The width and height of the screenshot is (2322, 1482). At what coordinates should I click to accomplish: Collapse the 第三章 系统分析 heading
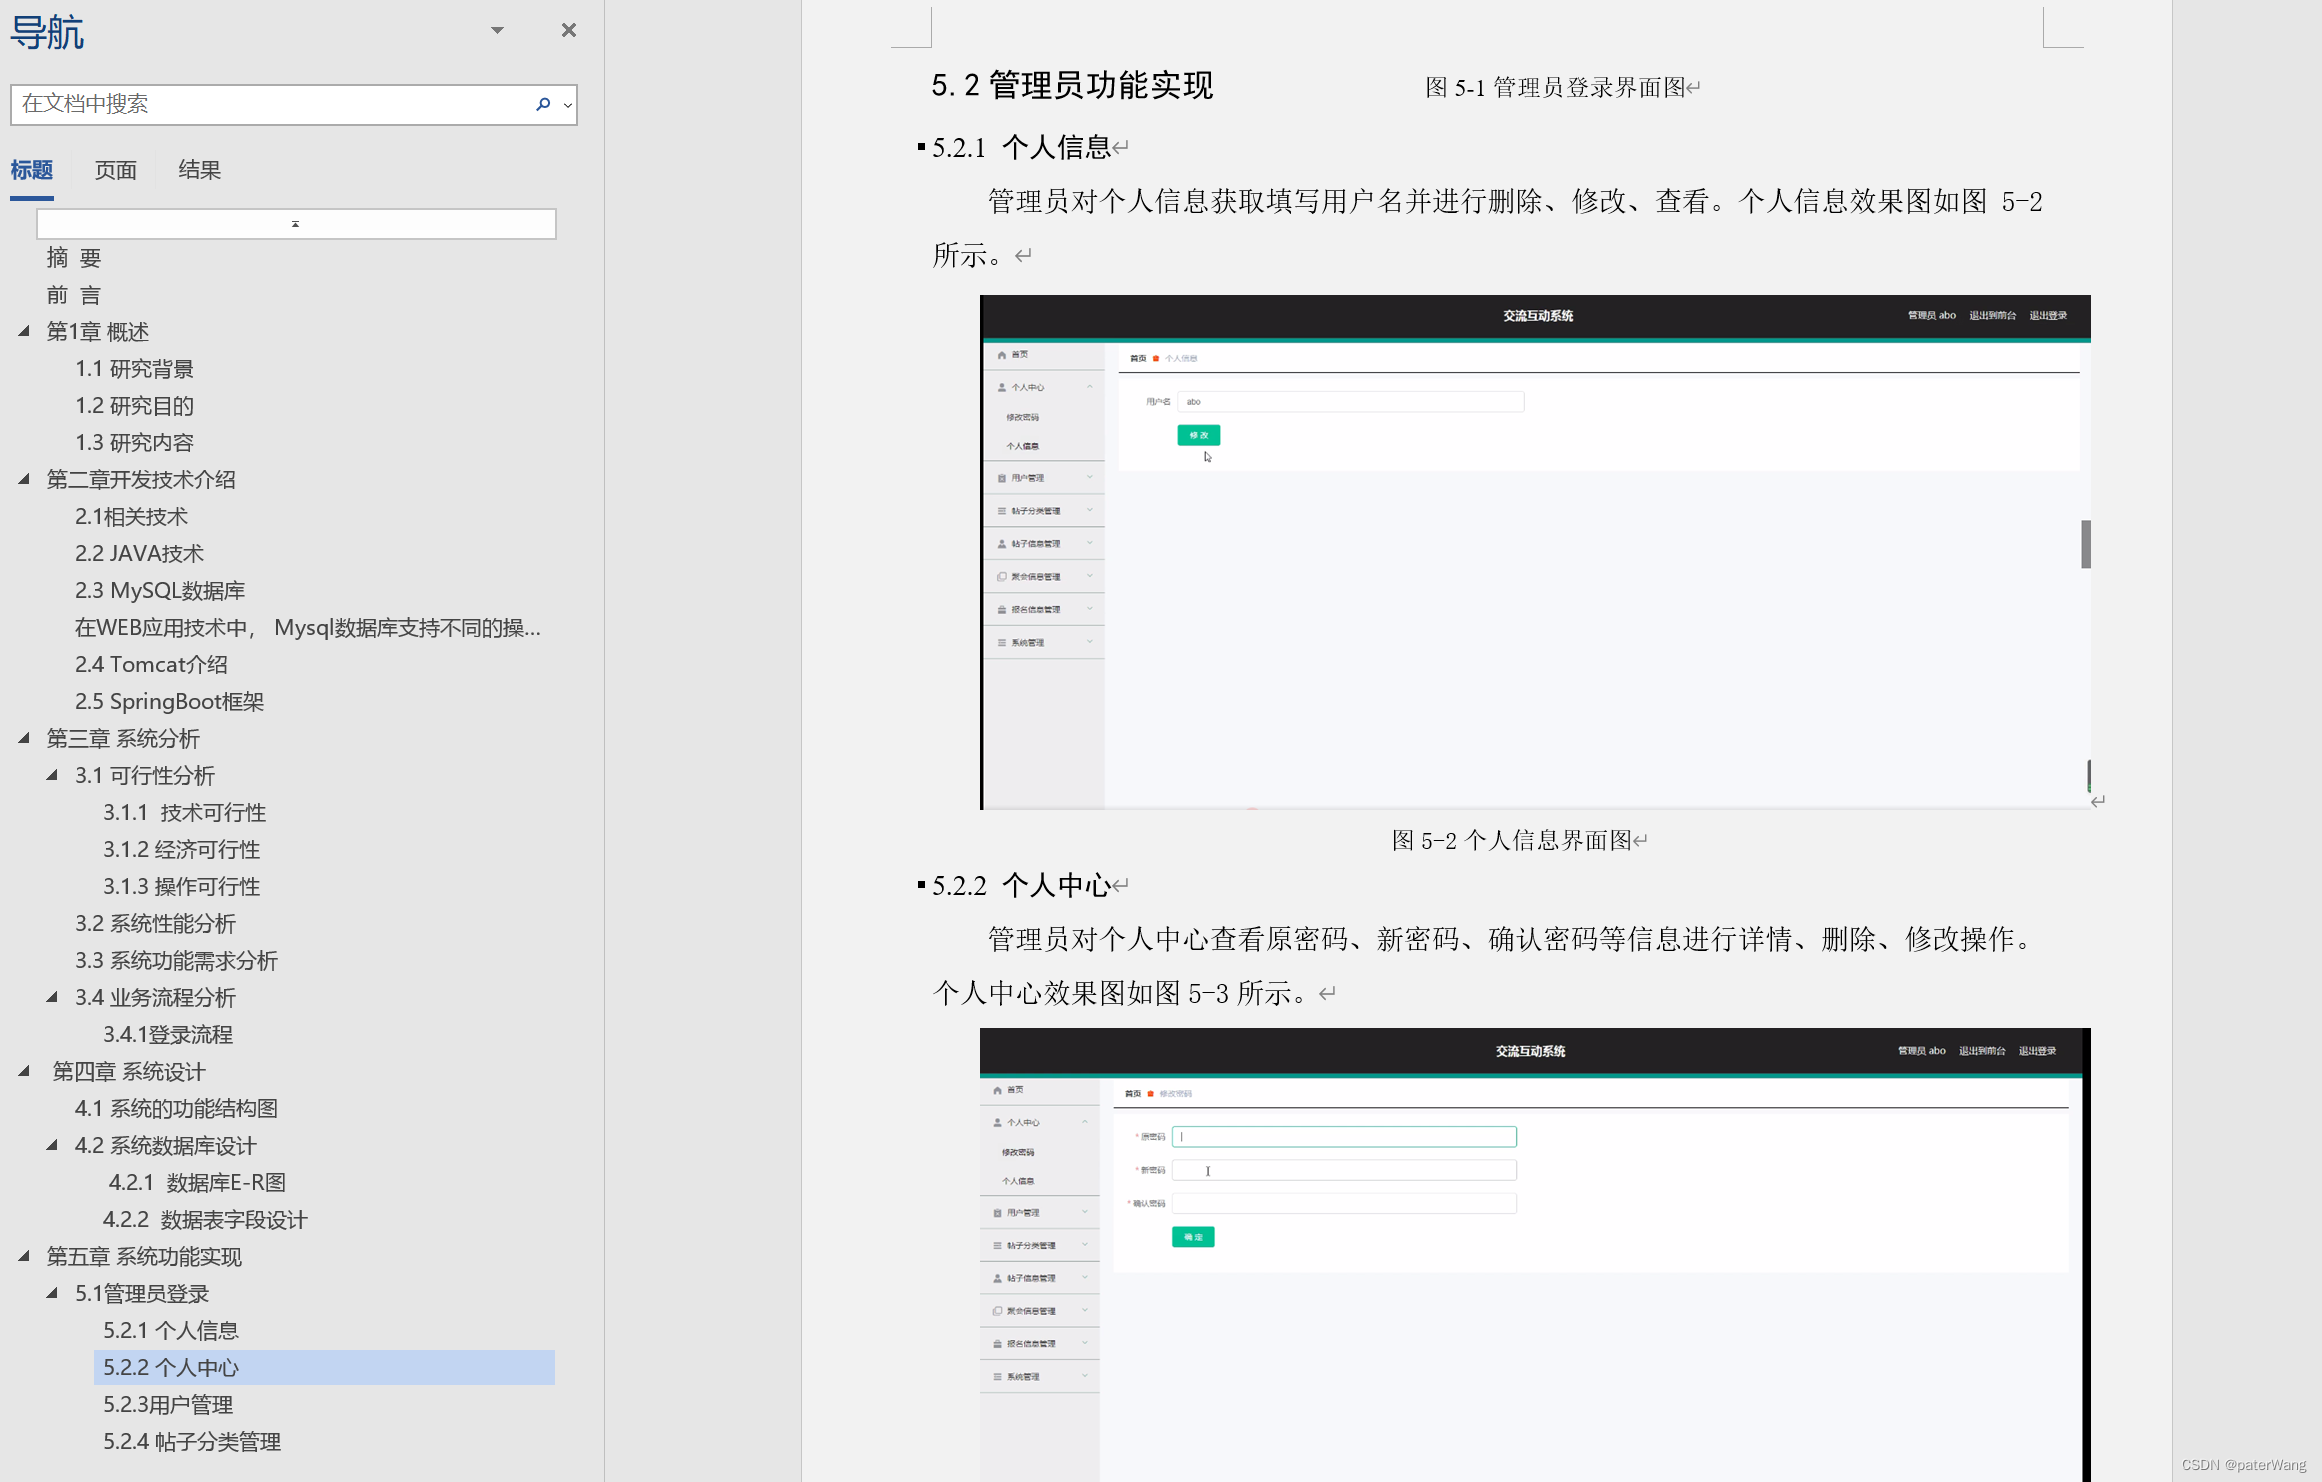point(24,738)
